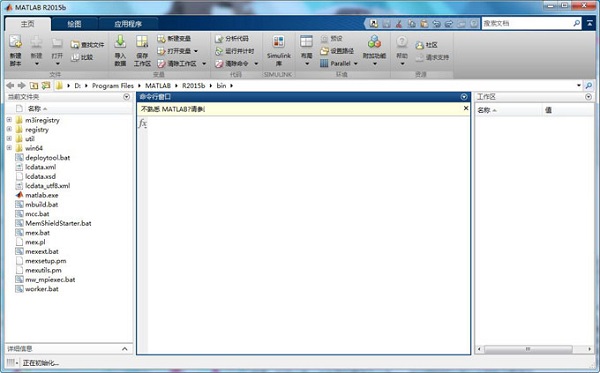
Task: Open the Simulink Library icon
Action: point(279,42)
